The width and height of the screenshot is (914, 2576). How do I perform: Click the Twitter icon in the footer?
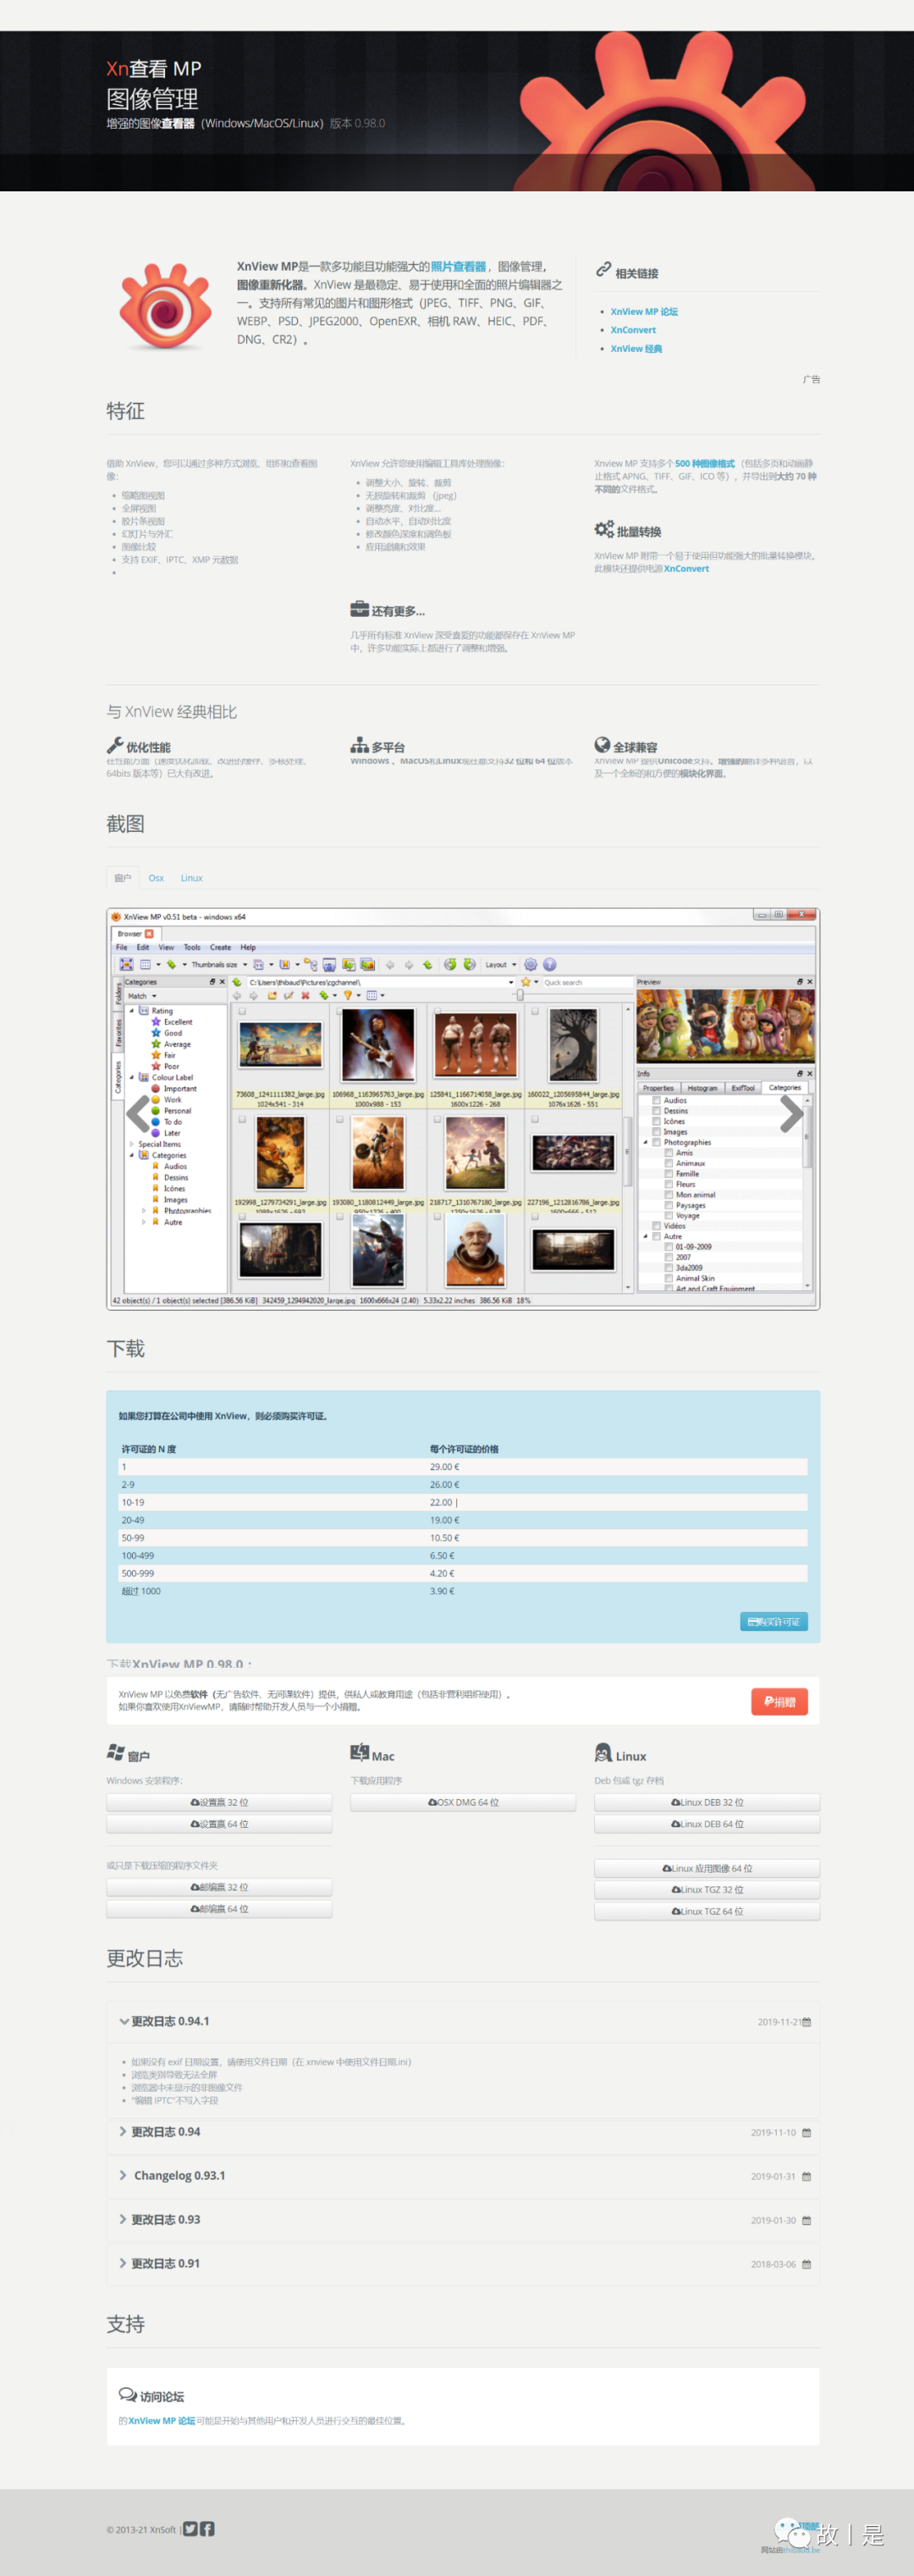[x=190, y=2528]
